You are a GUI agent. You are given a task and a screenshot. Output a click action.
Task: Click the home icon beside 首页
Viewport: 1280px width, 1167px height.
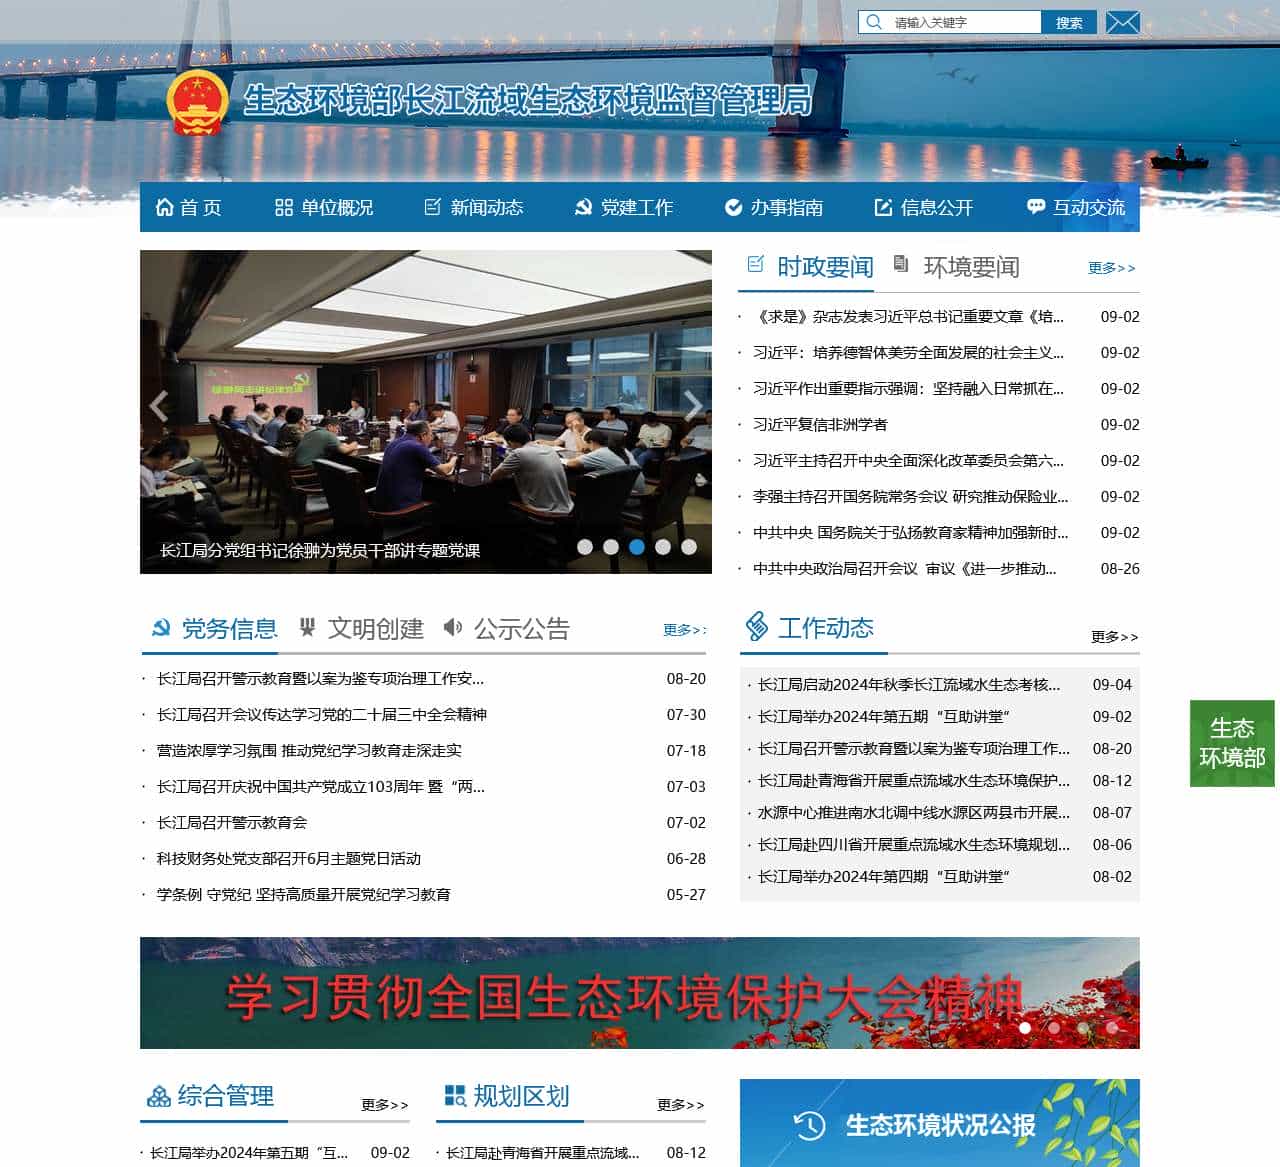pyautogui.click(x=163, y=208)
